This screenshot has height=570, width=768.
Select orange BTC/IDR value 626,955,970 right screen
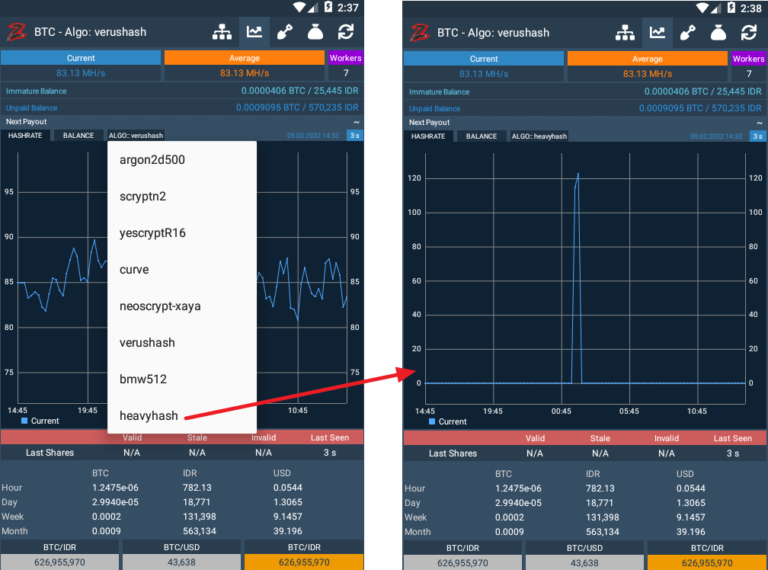pyautogui.click(x=707, y=563)
